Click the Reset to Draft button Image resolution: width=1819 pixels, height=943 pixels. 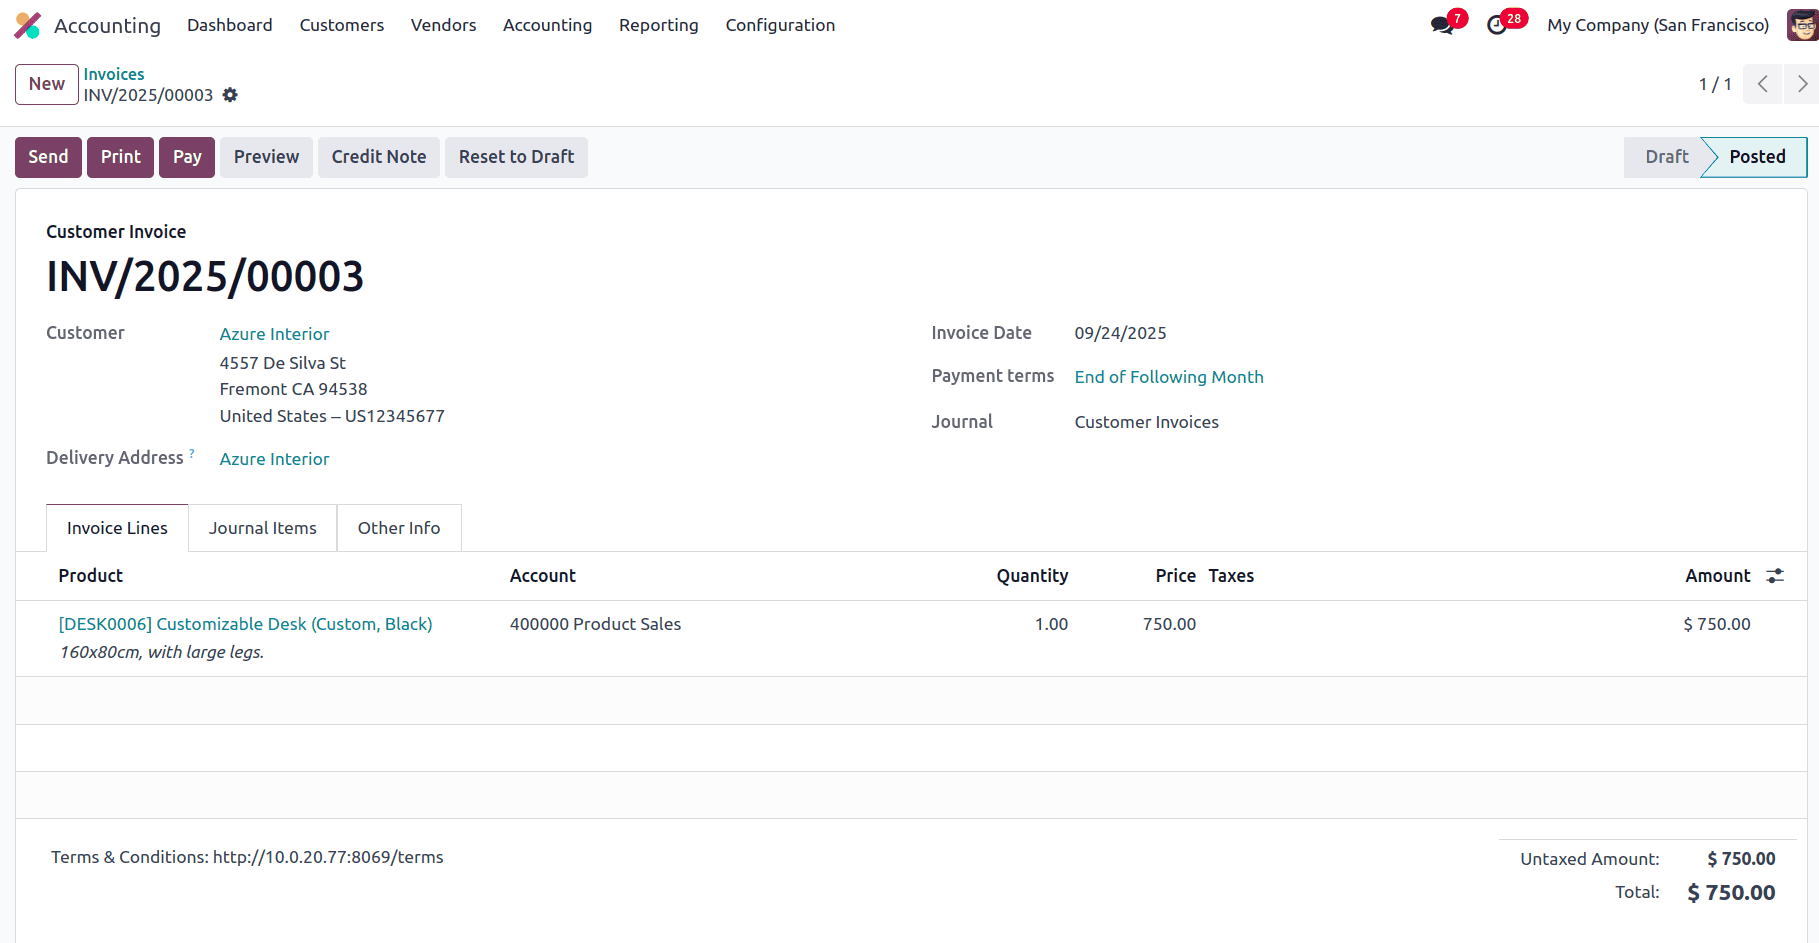pyautogui.click(x=516, y=157)
